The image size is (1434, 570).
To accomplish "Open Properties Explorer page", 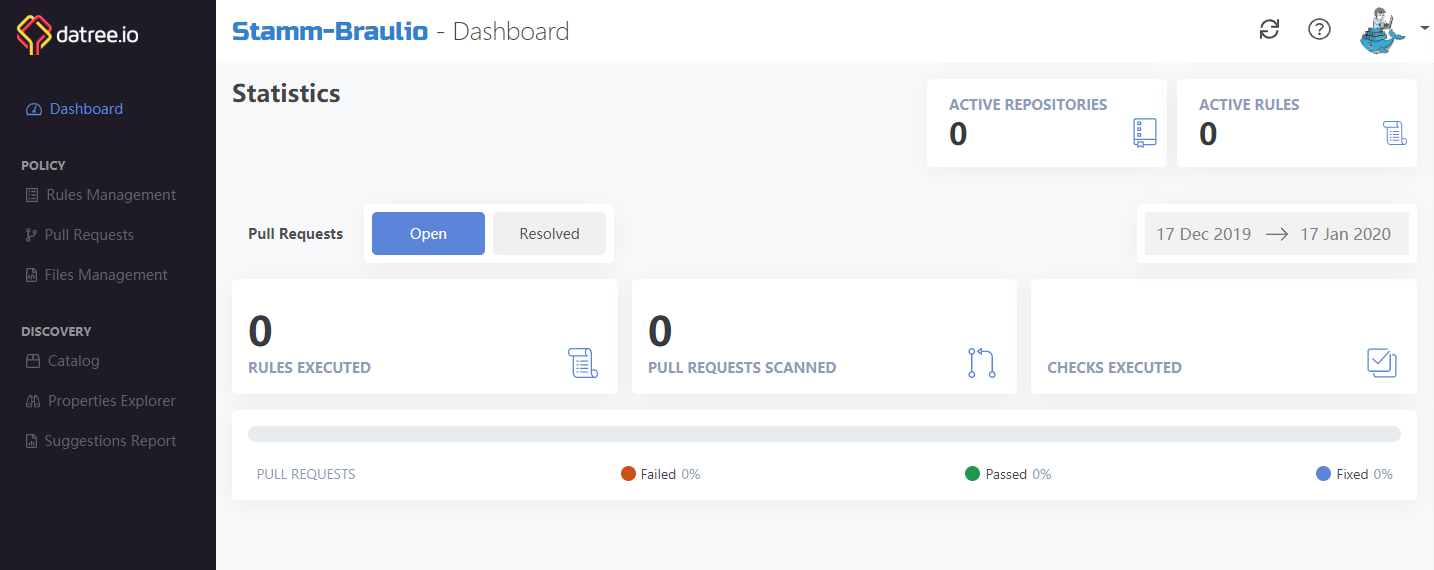I will (x=100, y=401).
